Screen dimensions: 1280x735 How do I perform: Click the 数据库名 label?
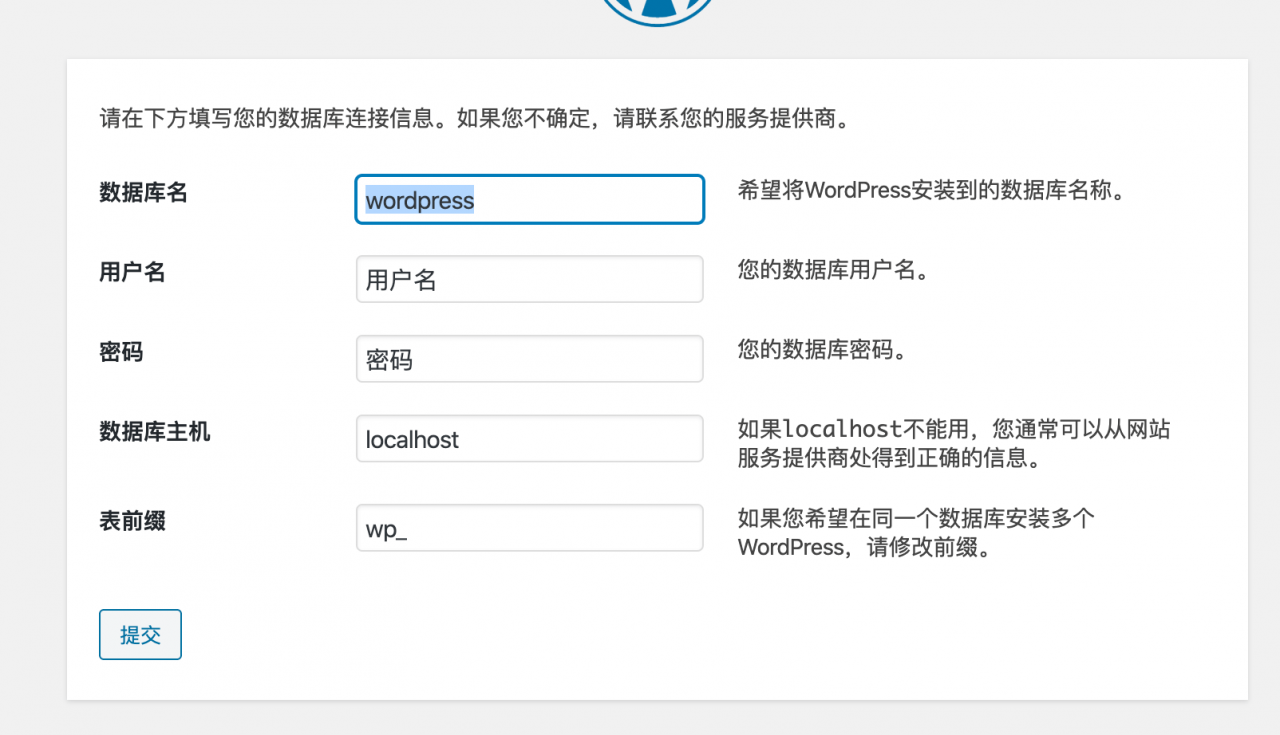[143, 193]
